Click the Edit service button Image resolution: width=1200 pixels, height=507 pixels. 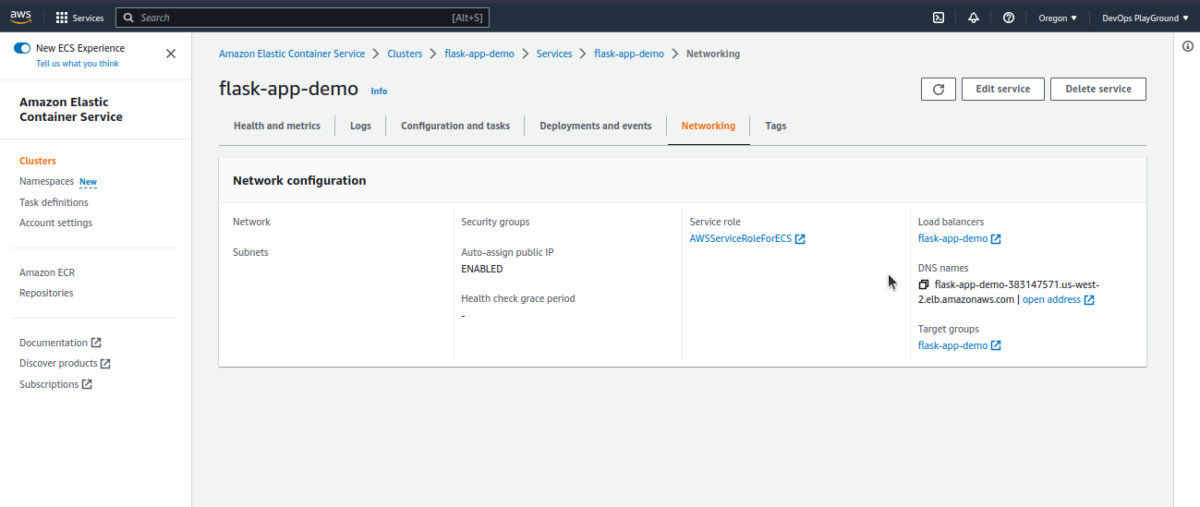tap(1002, 89)
